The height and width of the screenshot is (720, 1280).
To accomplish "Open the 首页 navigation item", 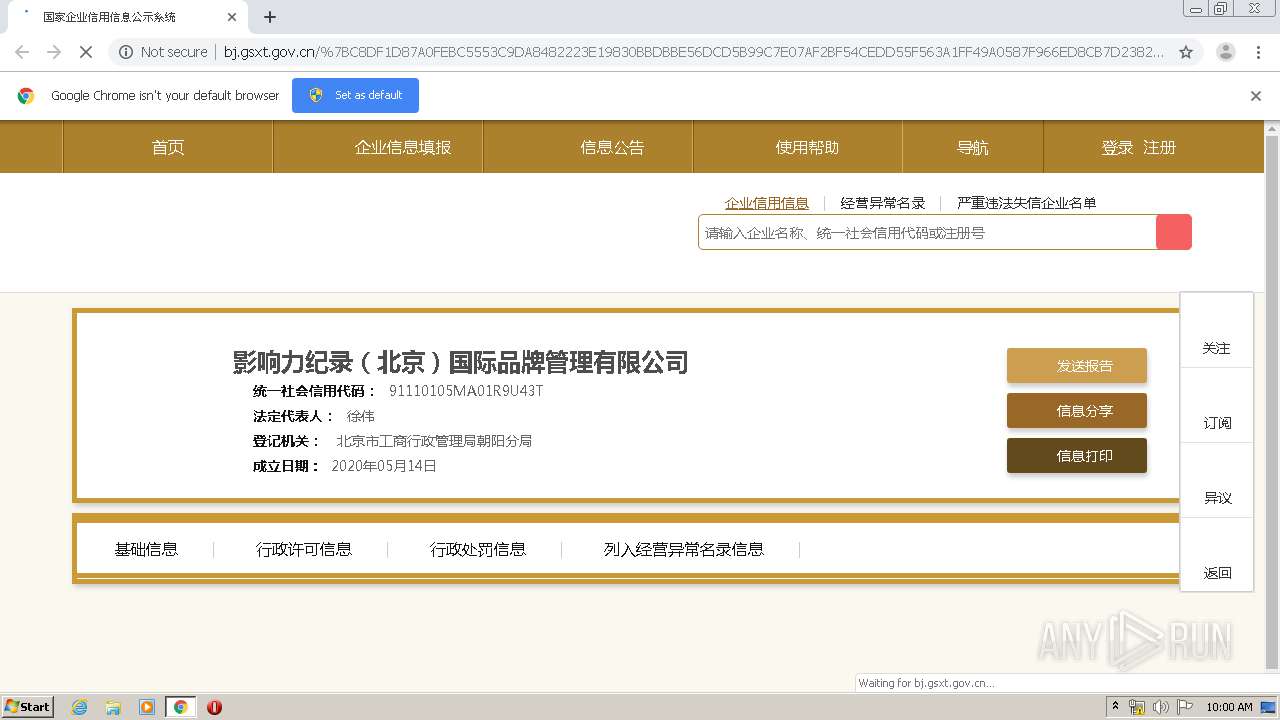I will pyautogui.click(x=168, y=147).
